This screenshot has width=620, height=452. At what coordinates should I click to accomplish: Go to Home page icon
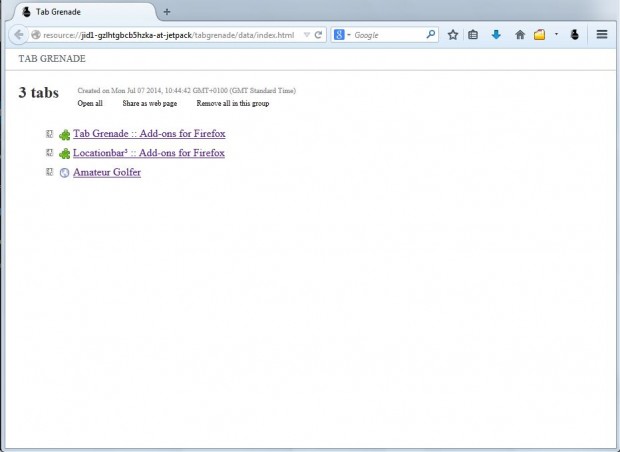click(520, 35)
